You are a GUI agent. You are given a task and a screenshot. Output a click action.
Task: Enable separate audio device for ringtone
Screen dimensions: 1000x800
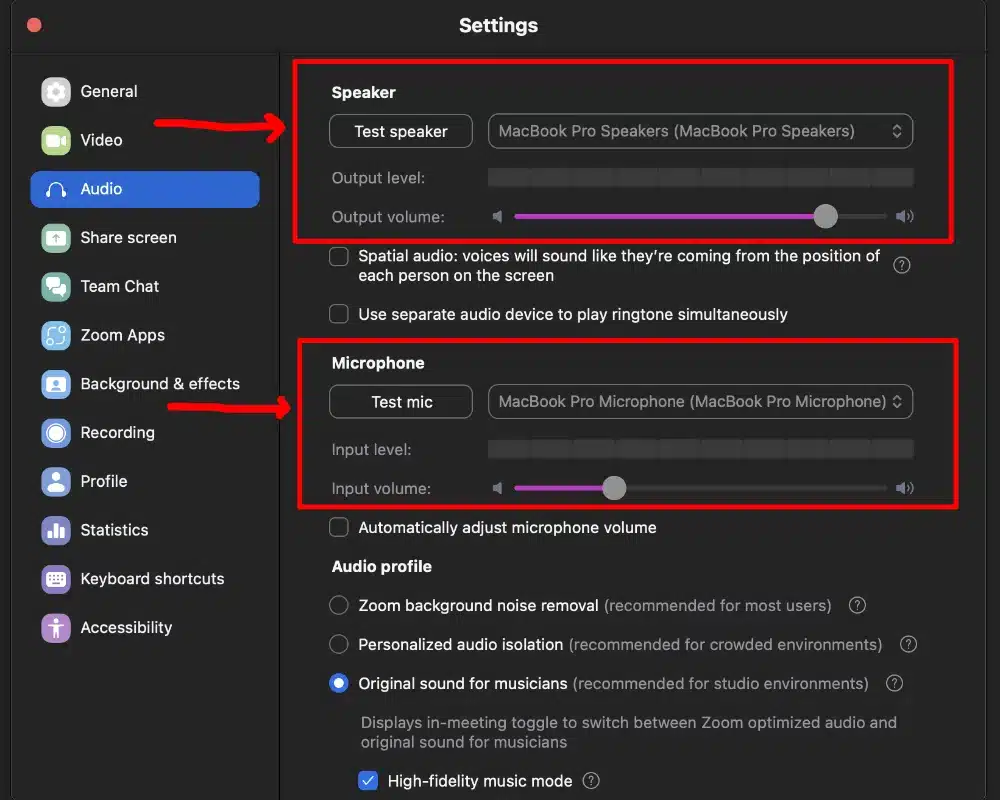click(339, 314)
